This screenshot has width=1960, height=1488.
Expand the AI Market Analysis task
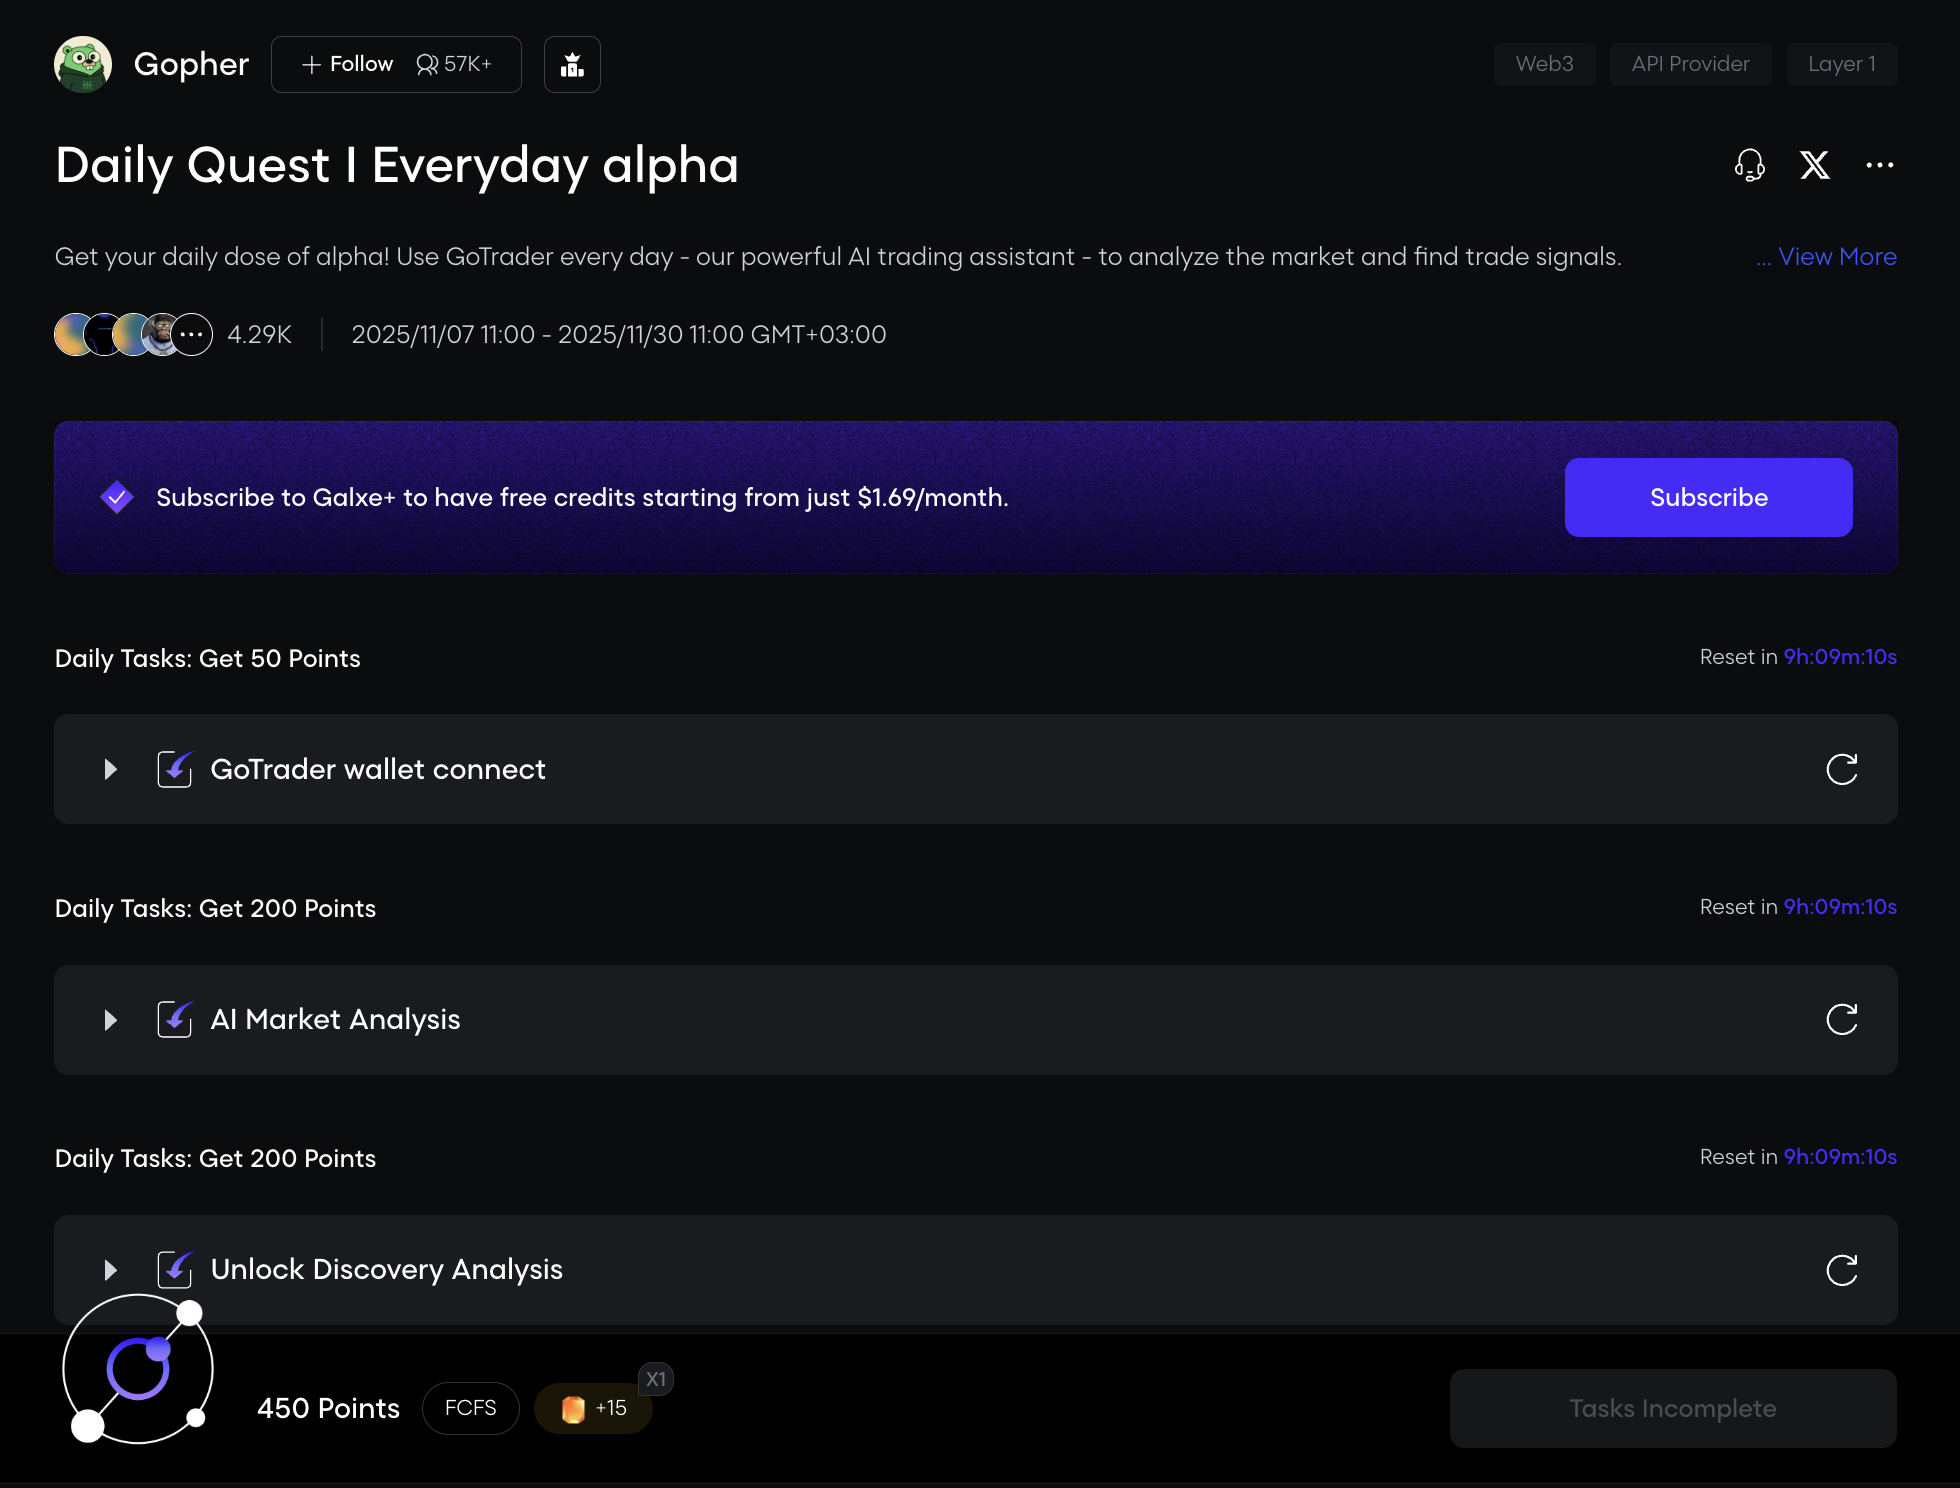click(111, 1020)
